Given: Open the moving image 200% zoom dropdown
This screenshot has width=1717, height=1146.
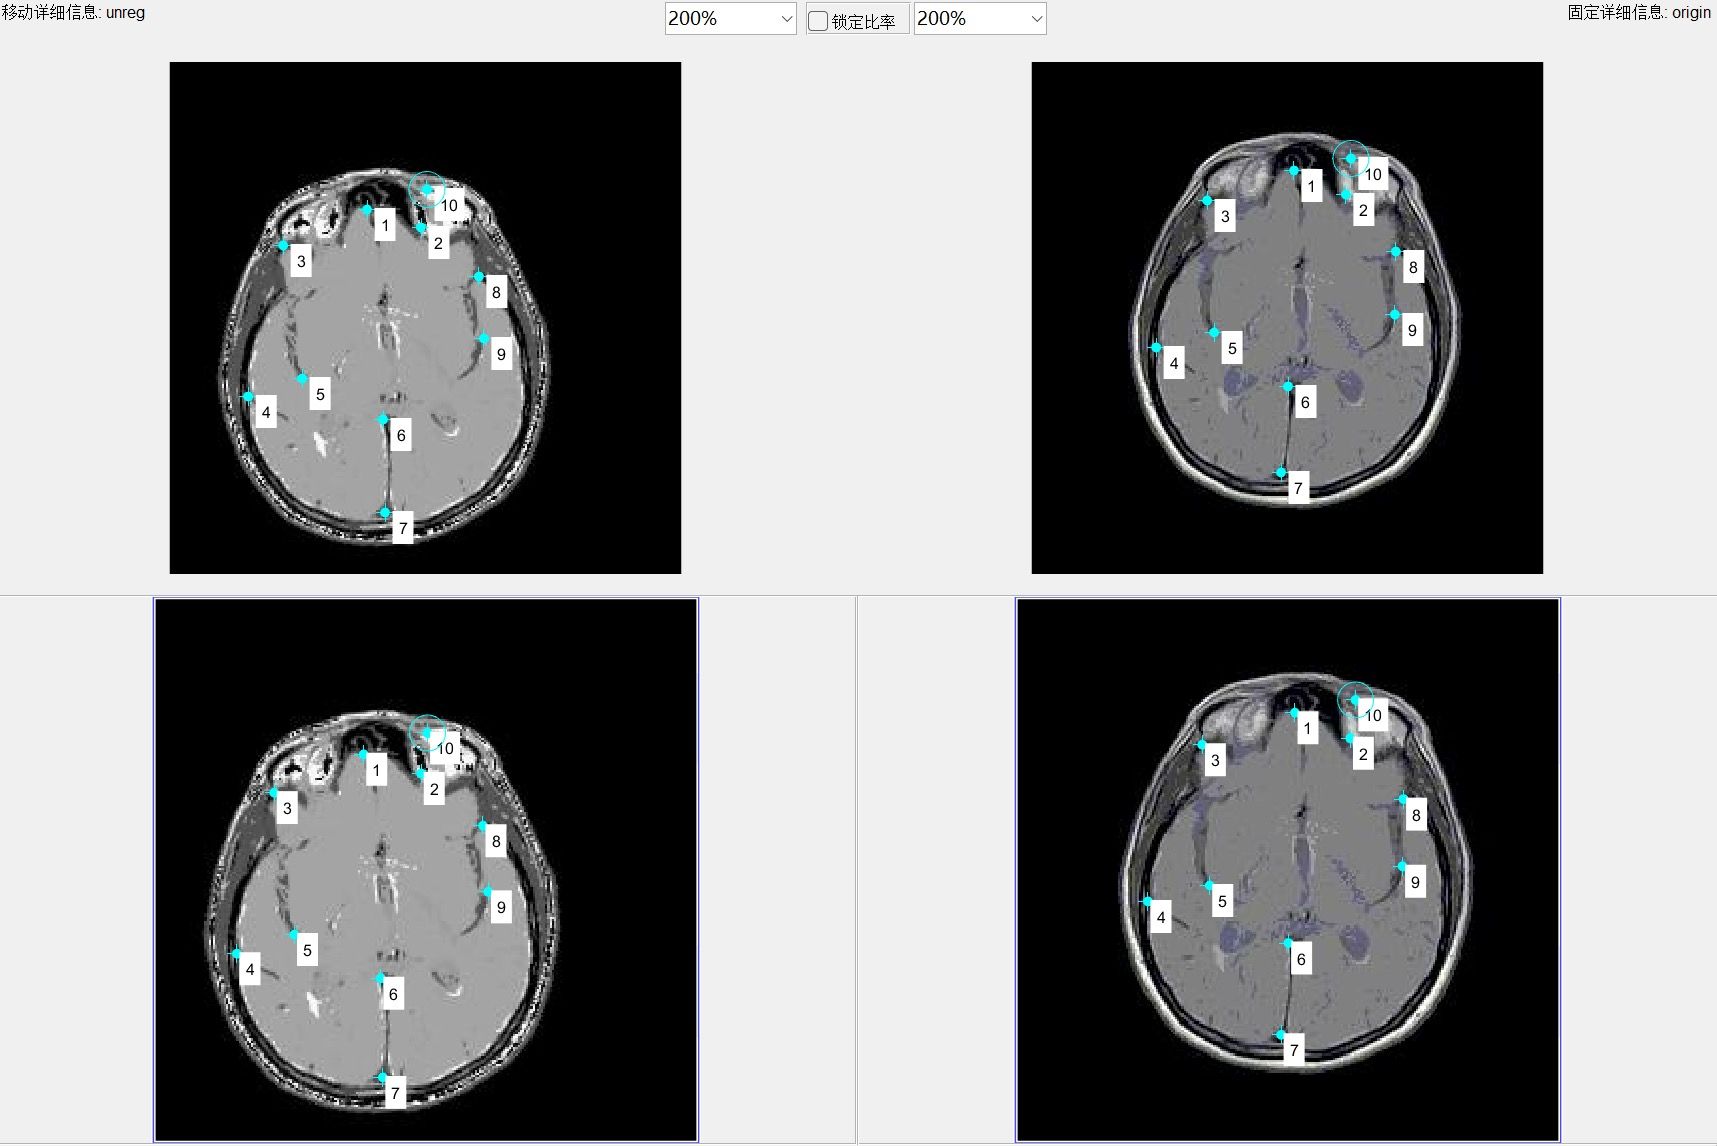Looking at the screenshot, I should (730, 18).
